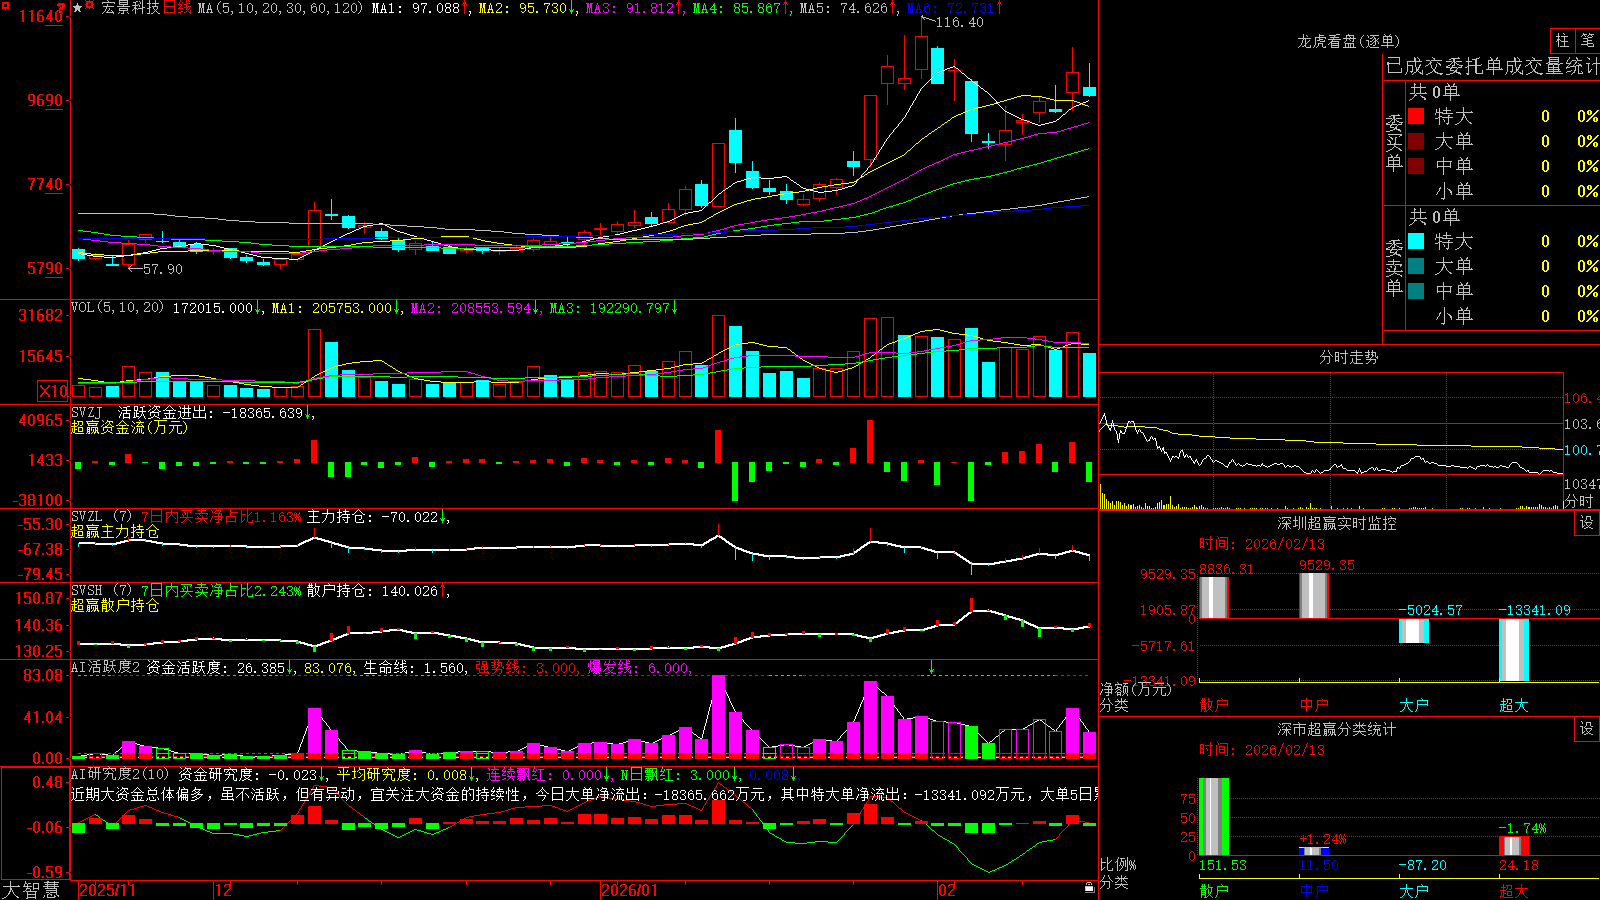1600x900 pixels.
Task: Click the 深圳超赢实时监控 panel title
Action: [x=1337, y=523]
